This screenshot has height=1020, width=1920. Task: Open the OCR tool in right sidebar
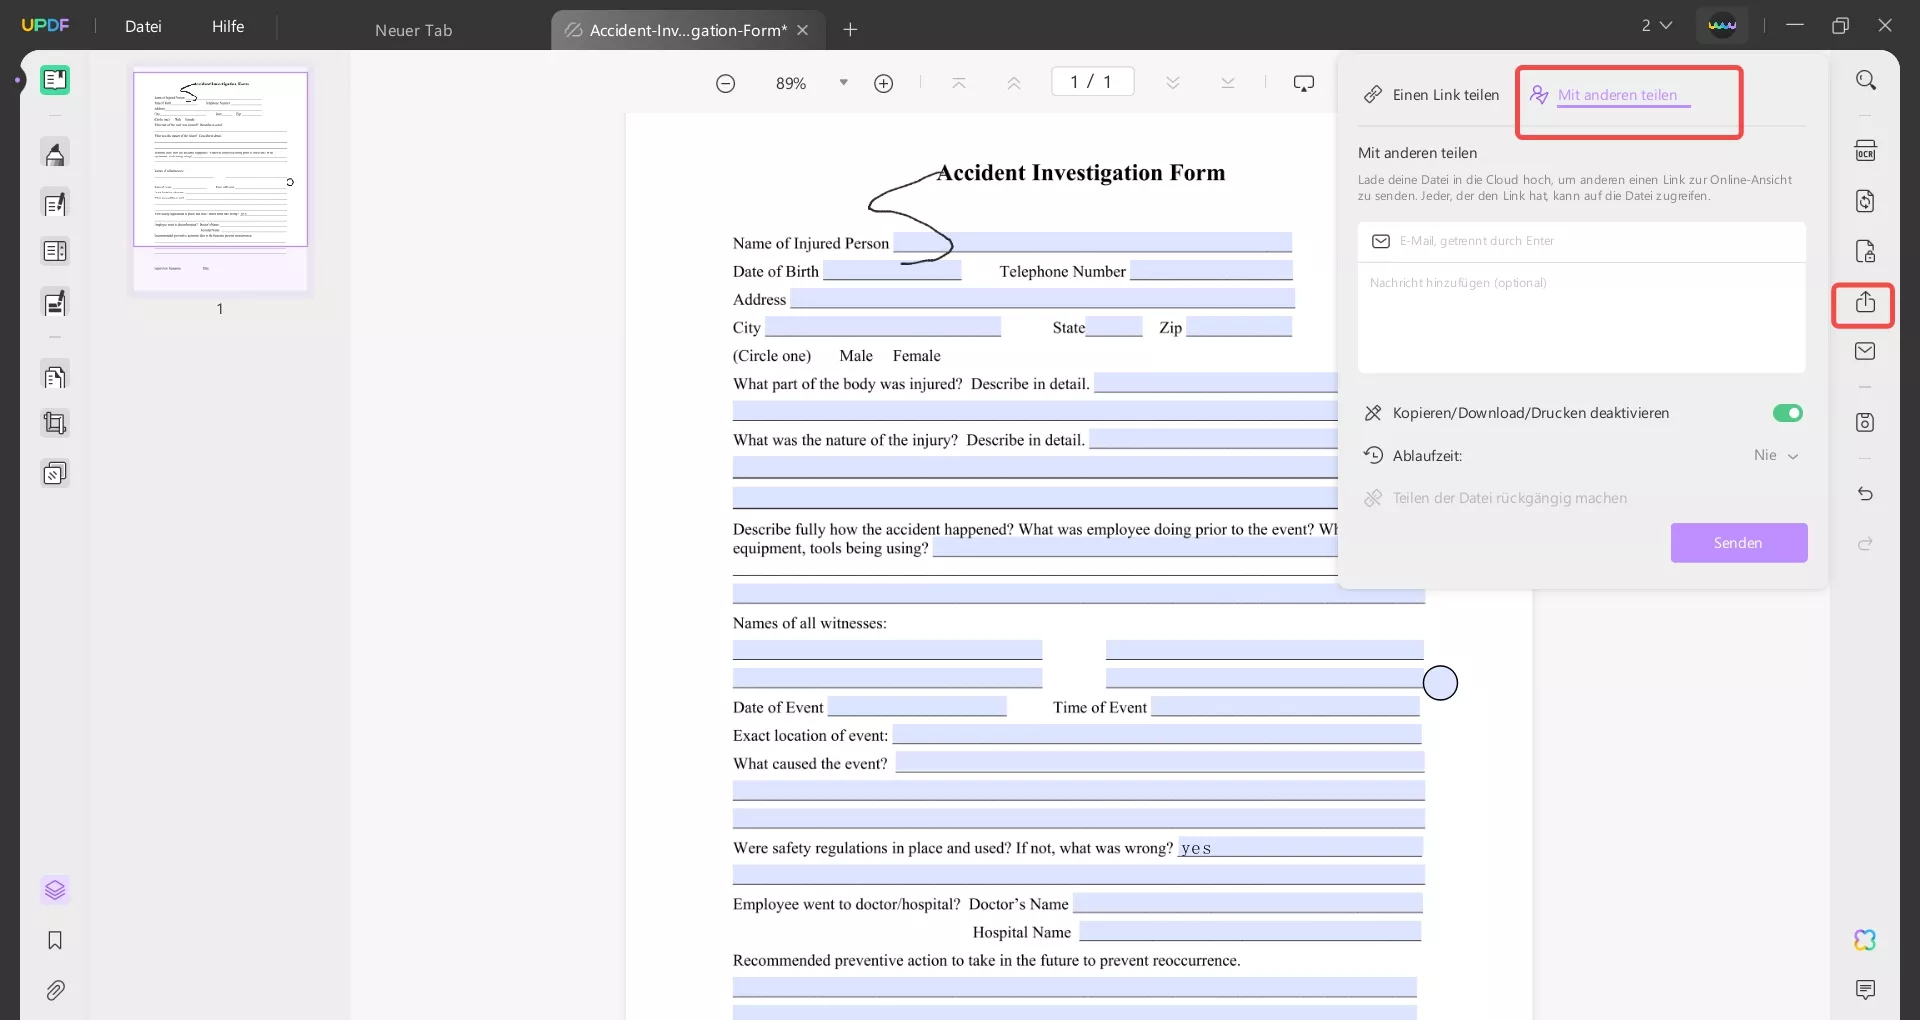click(1866, 149)
